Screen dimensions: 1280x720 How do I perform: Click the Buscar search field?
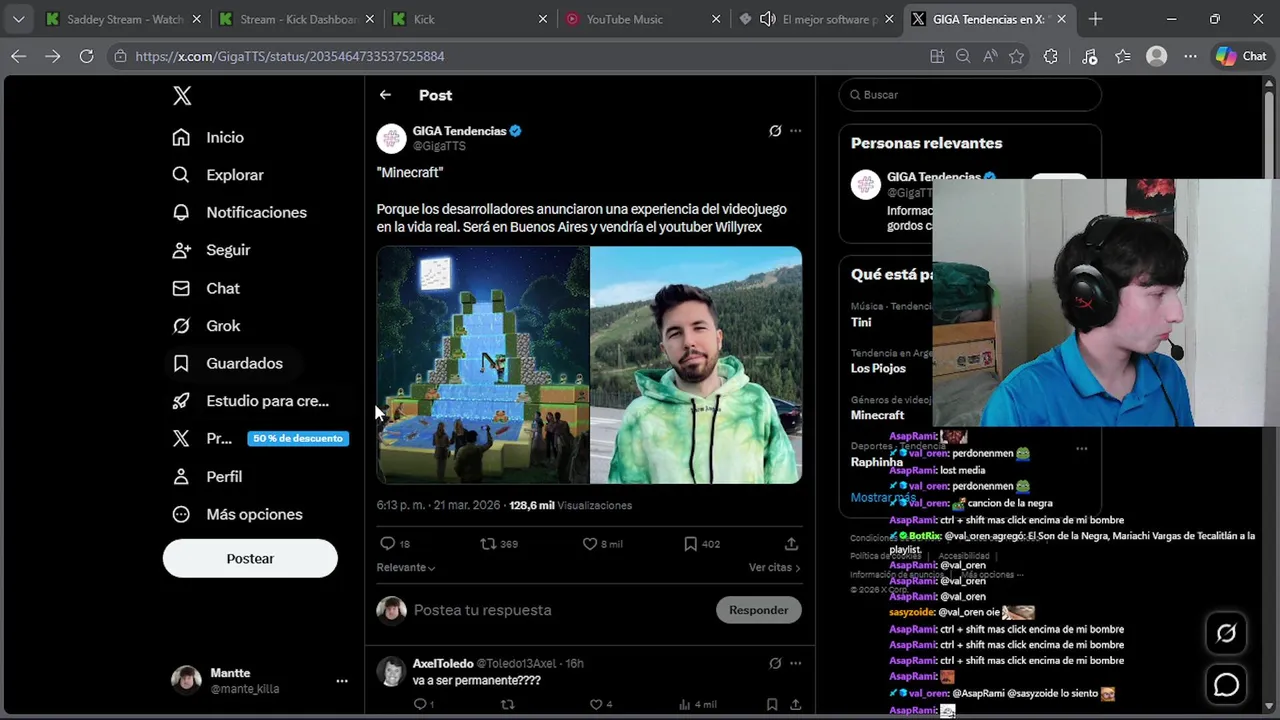pos(970,95)
